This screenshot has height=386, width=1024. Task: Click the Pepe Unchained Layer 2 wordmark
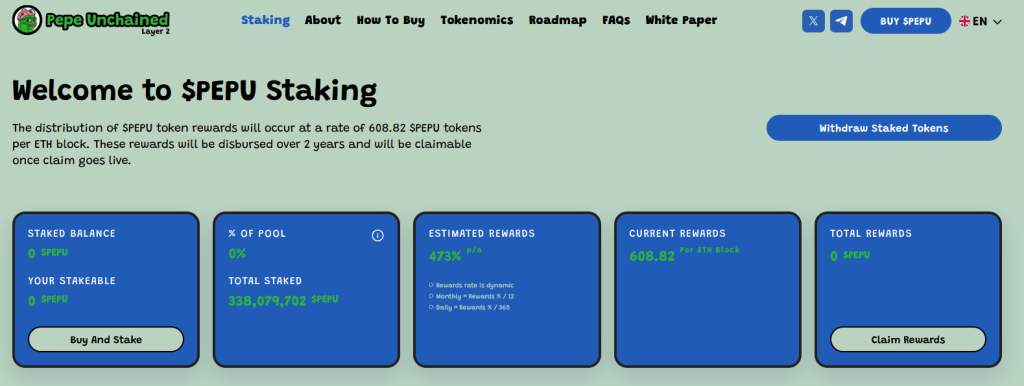[x=108, y=22]
